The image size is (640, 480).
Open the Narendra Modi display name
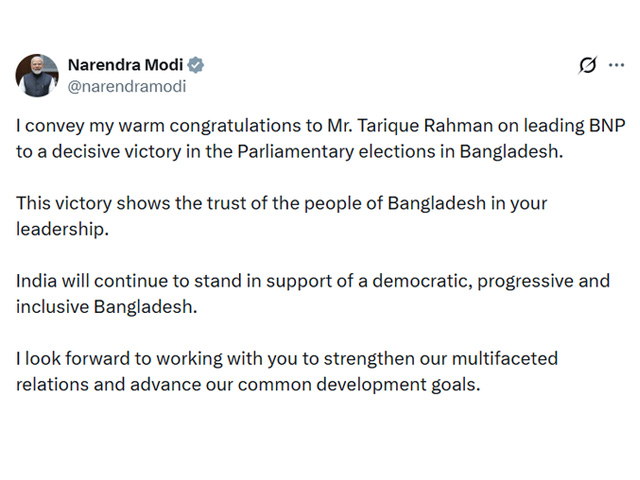point(125,65)
